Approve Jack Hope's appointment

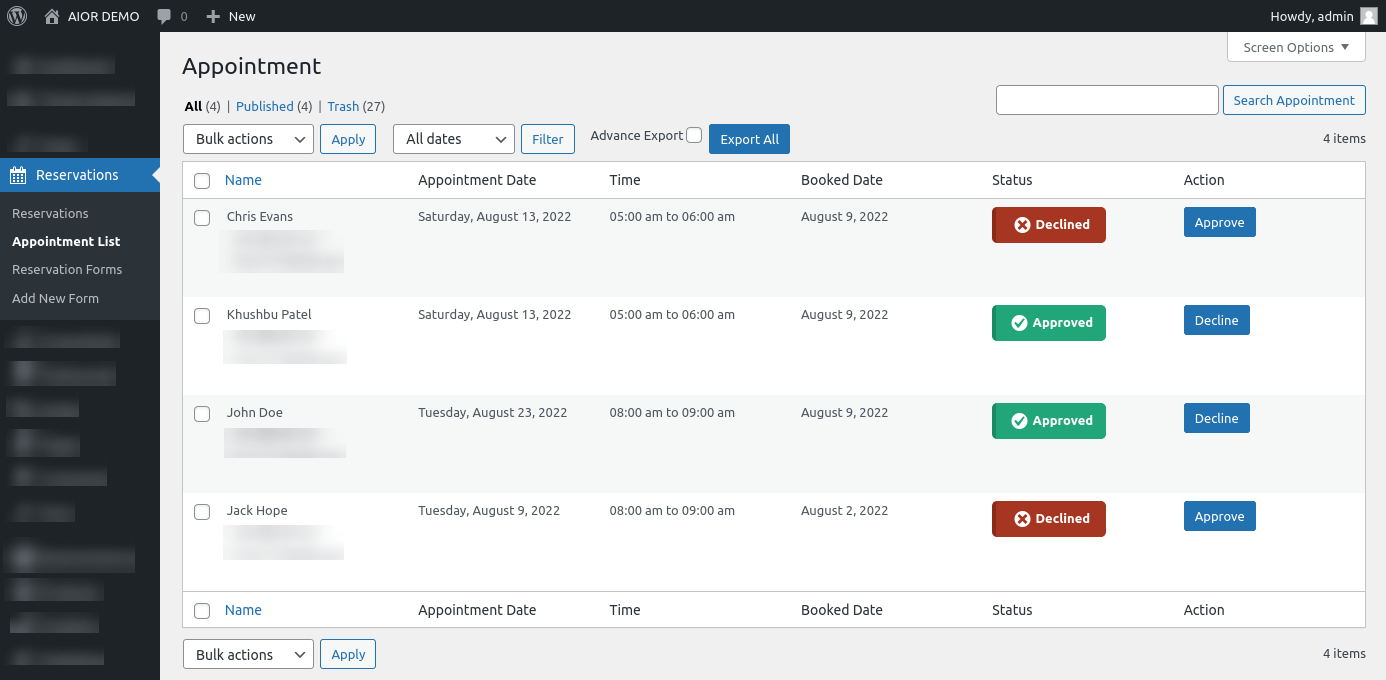point(1219,517)
